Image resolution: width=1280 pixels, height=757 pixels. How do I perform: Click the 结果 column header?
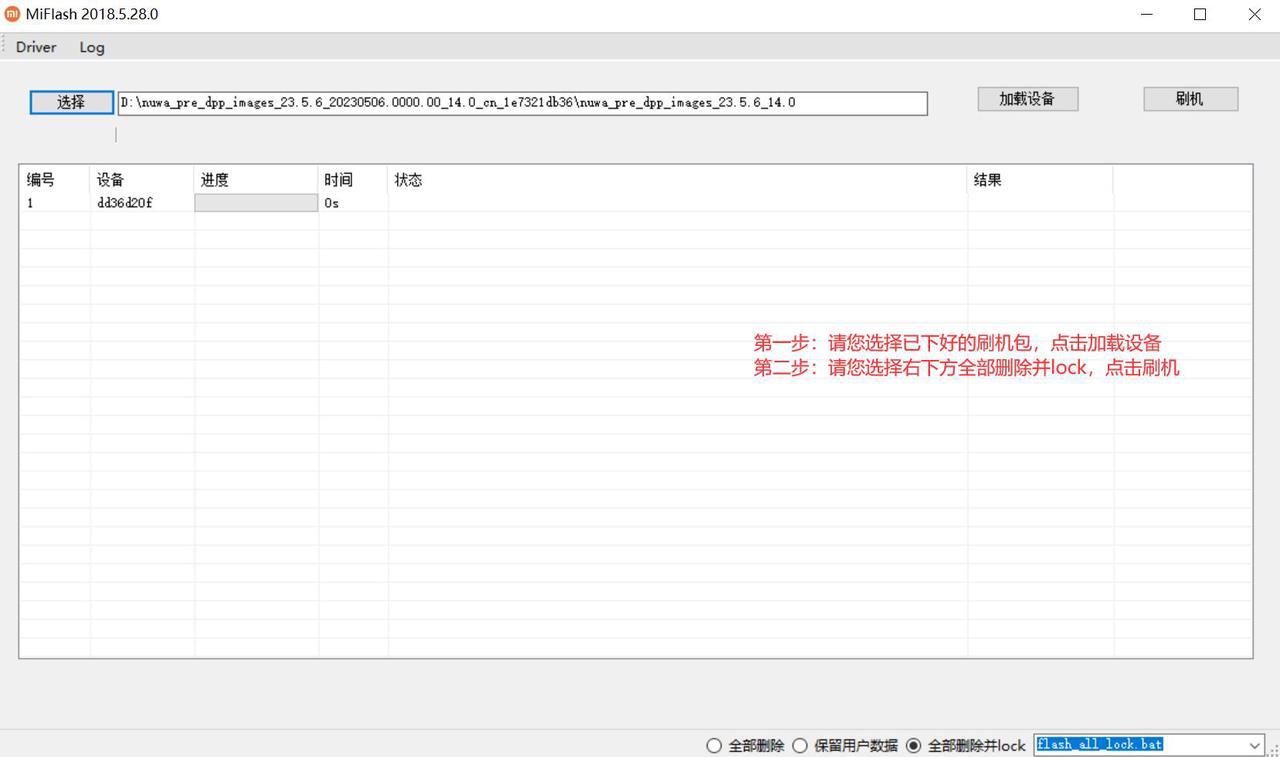pyautogui.click(x=988, y=180)
